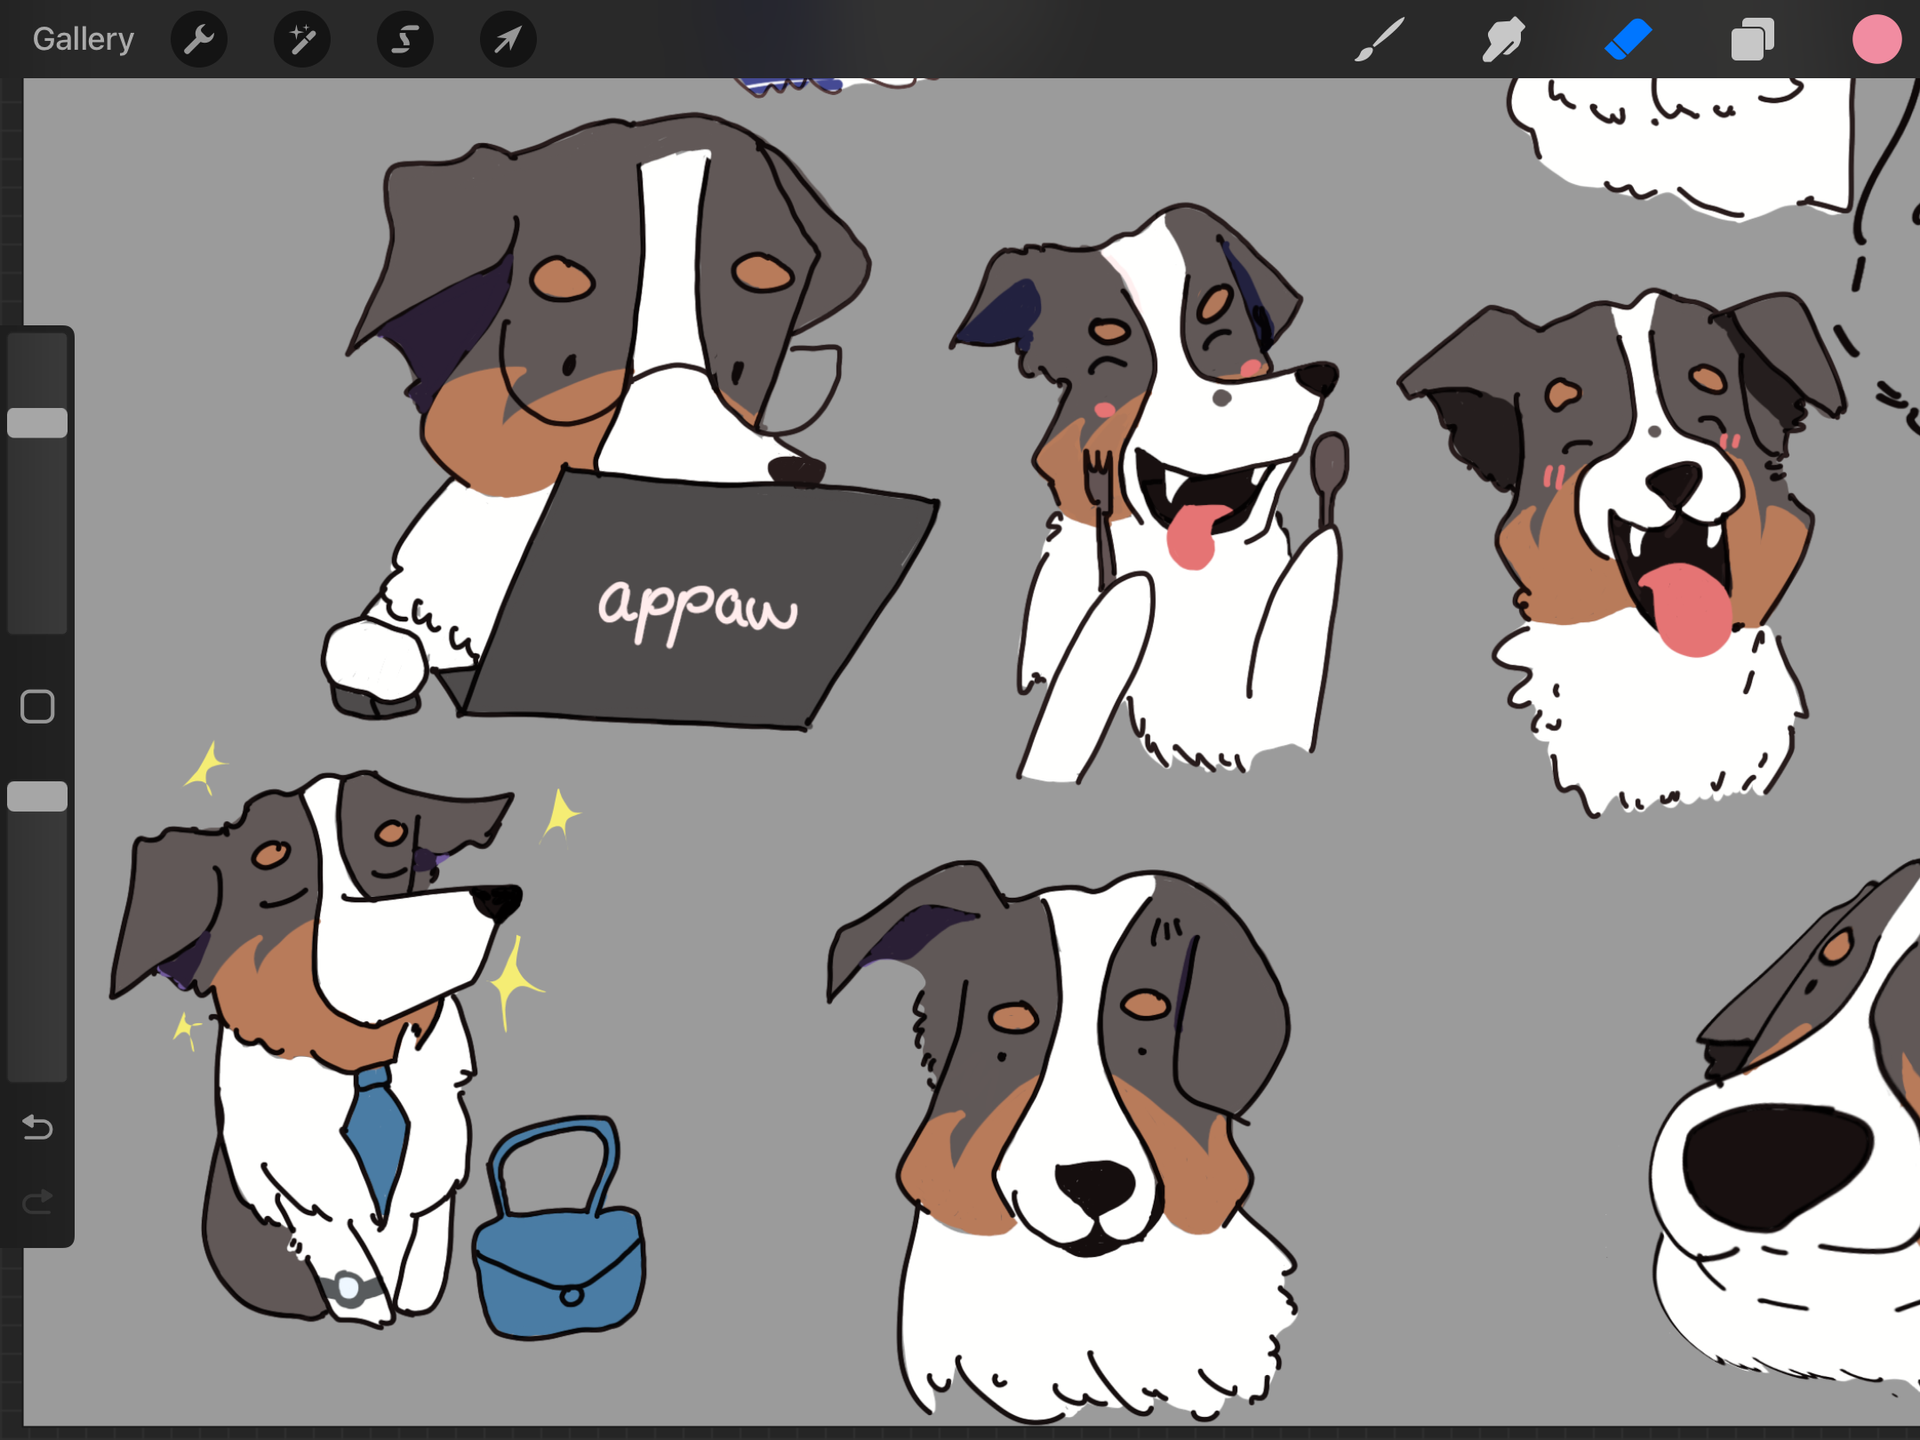This screenshot has height=1440, width=1920.
Task: Activate the Selection tool
Action: pyautogui.click(x=405, y=40)
